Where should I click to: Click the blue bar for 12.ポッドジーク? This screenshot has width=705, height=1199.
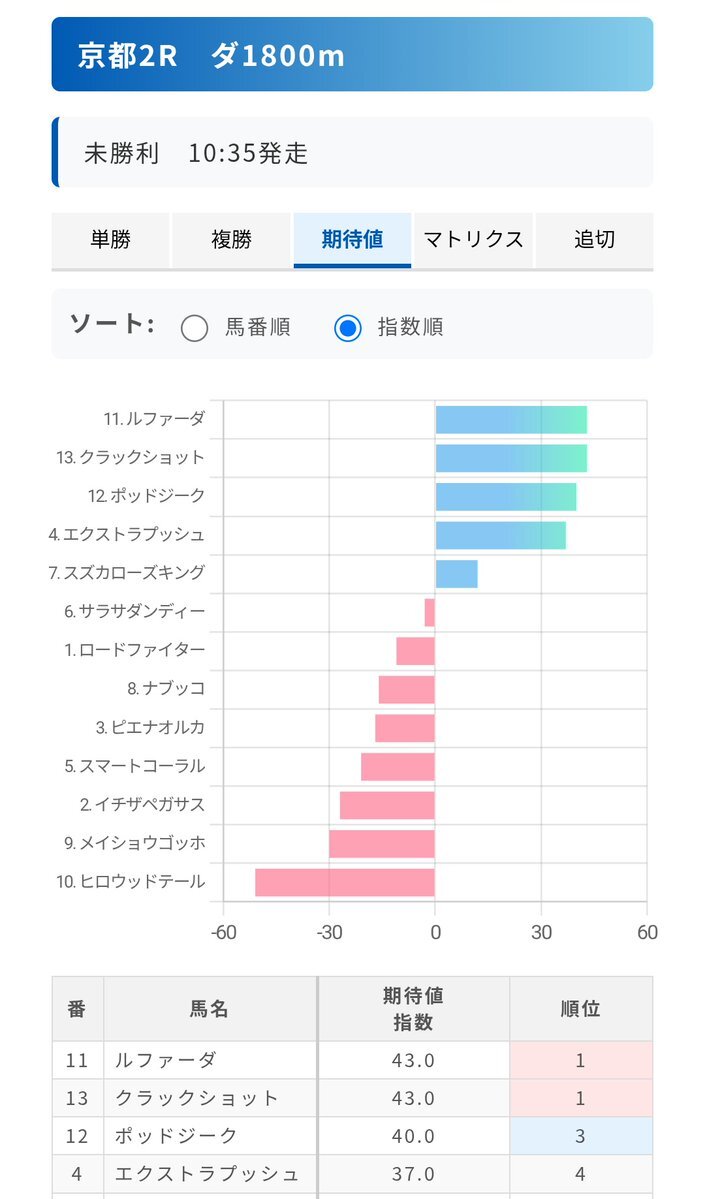pyautogui.click(x=505, y=497)
